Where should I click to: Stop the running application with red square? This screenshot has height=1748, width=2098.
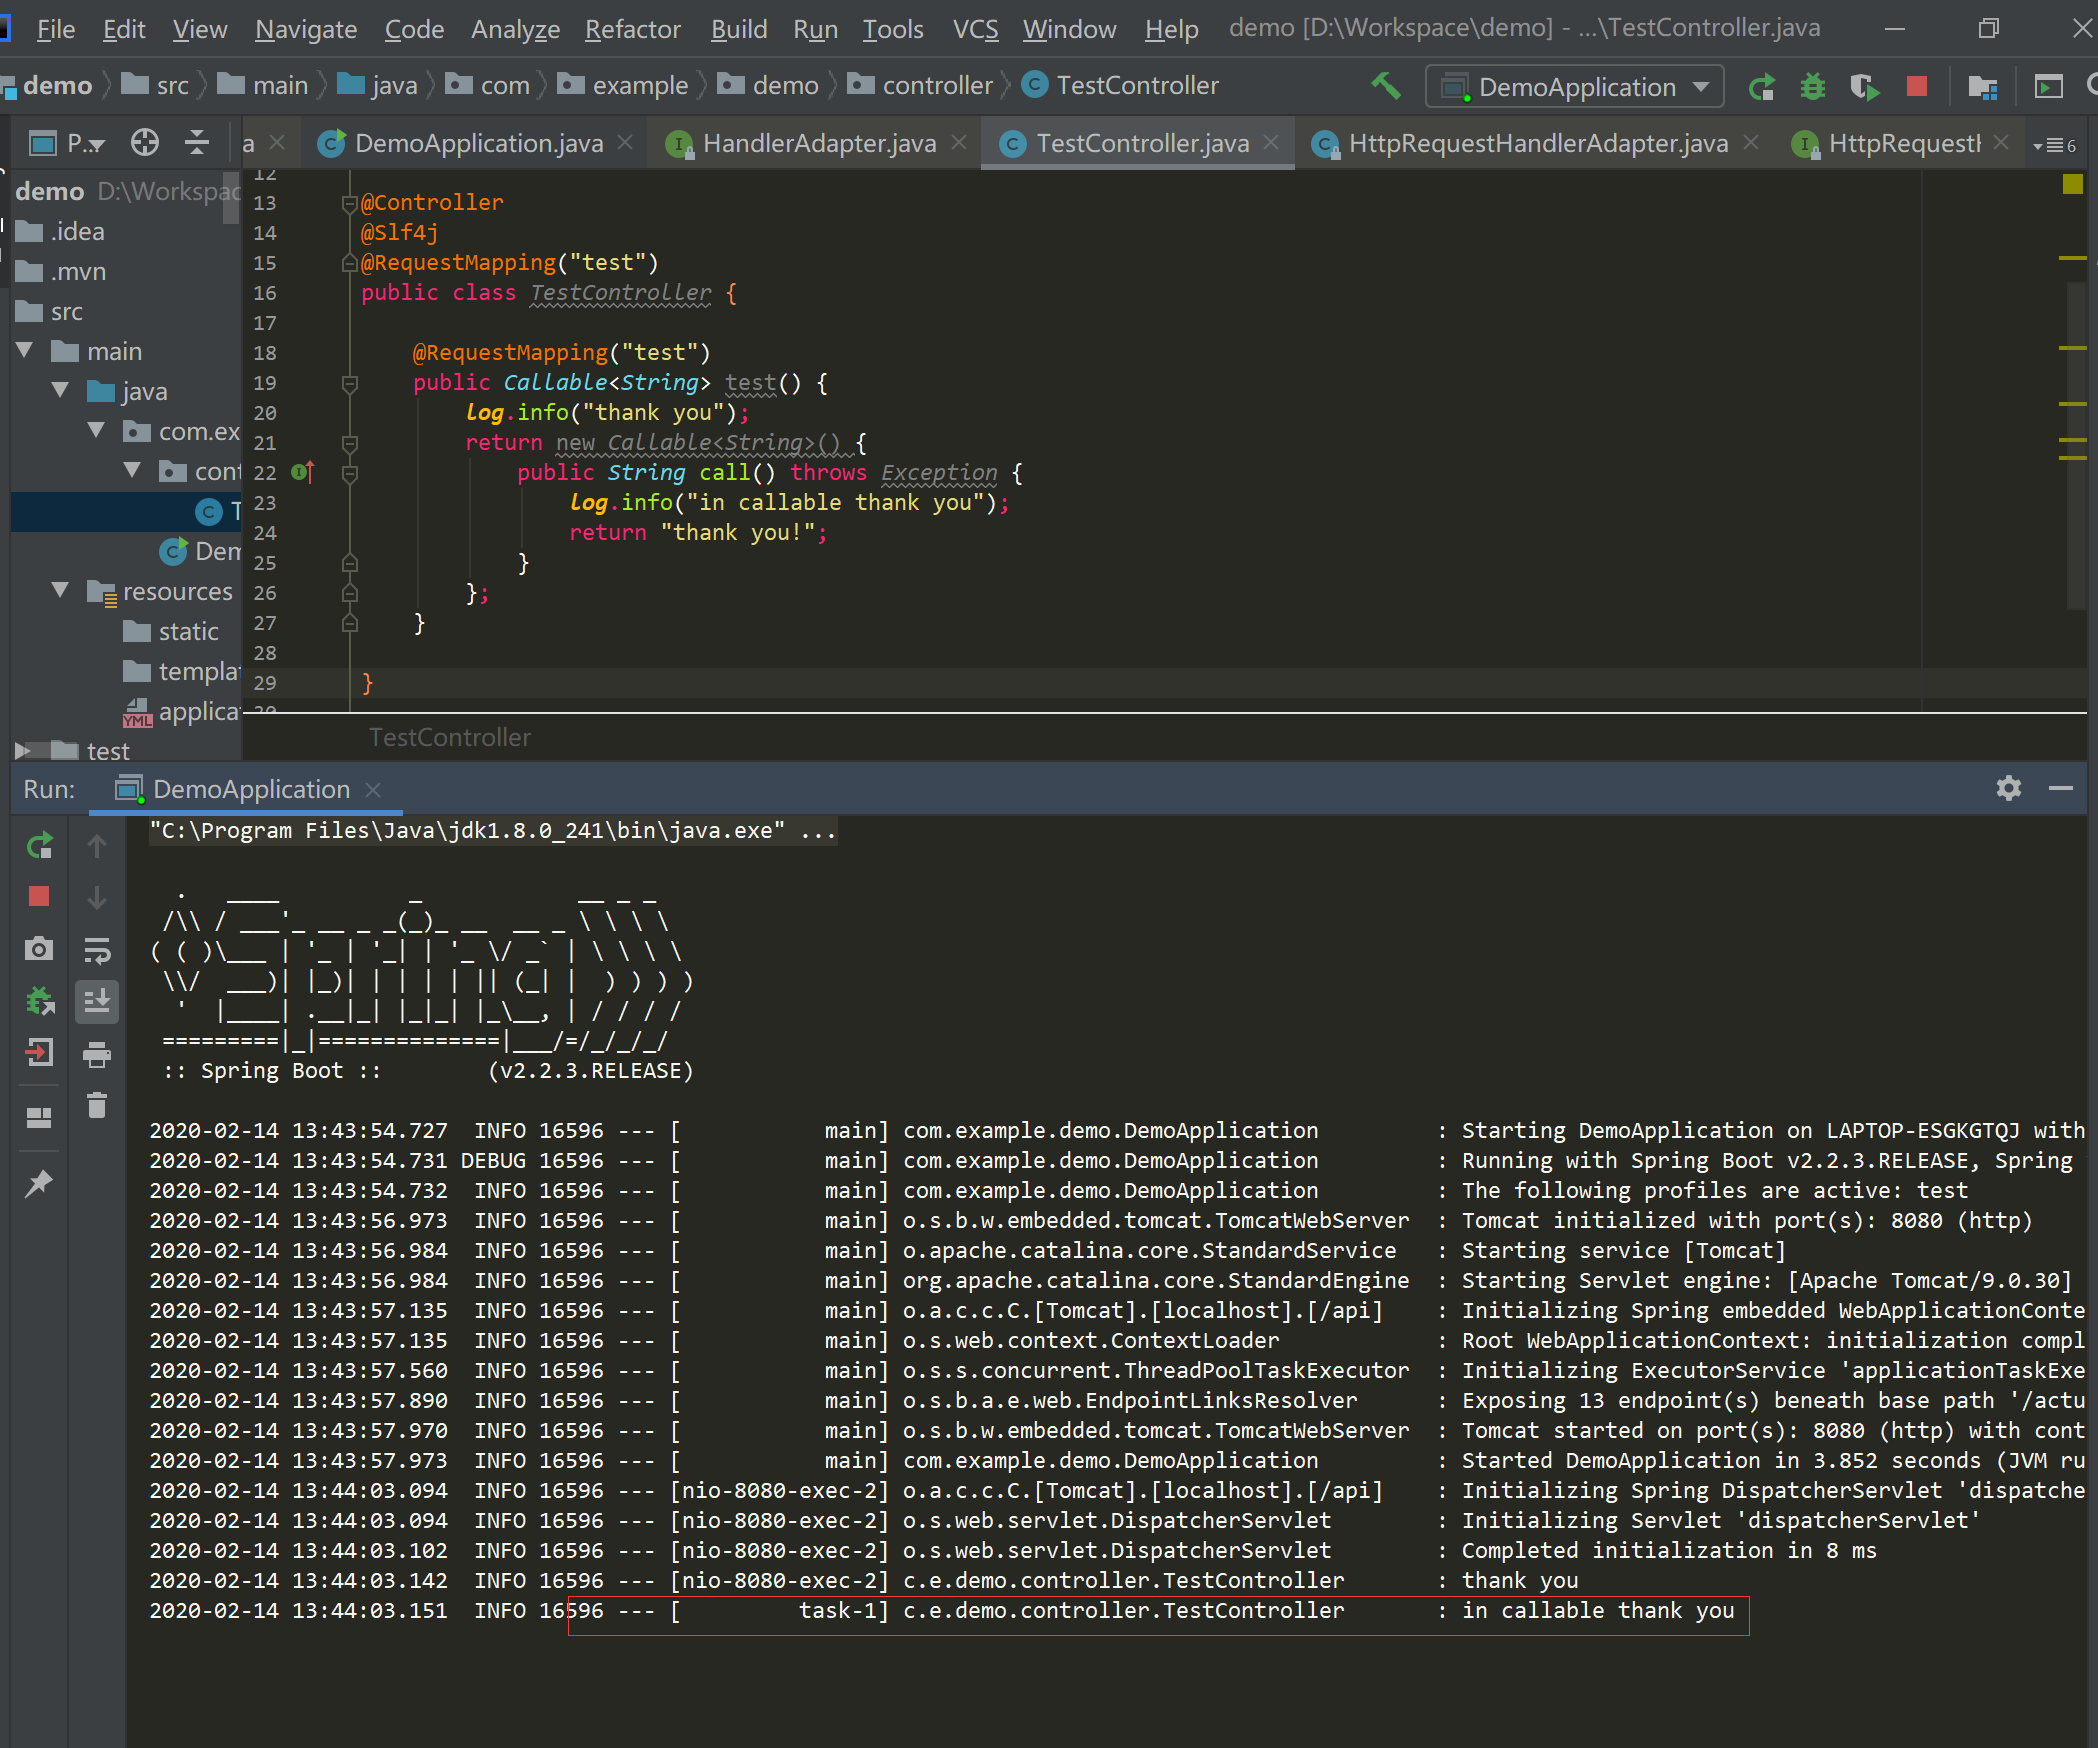point(1916,87)
